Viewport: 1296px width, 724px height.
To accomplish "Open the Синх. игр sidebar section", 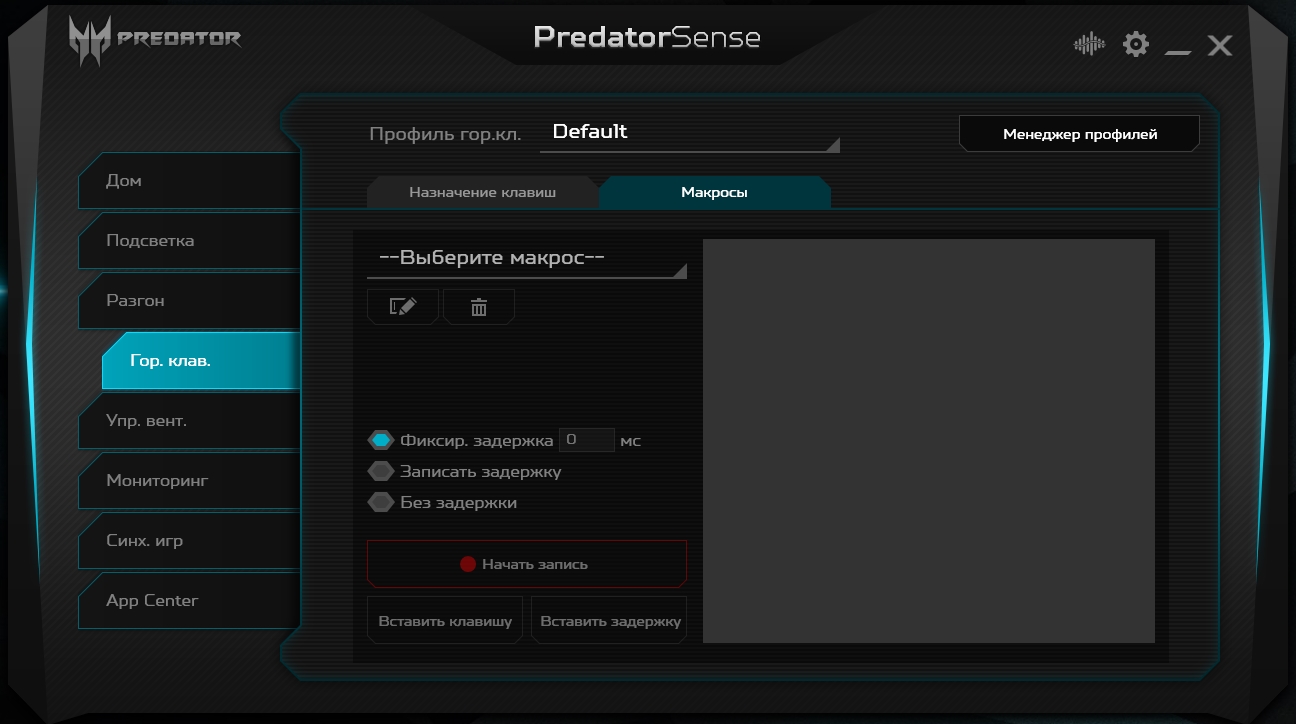I will click(189, 541).
